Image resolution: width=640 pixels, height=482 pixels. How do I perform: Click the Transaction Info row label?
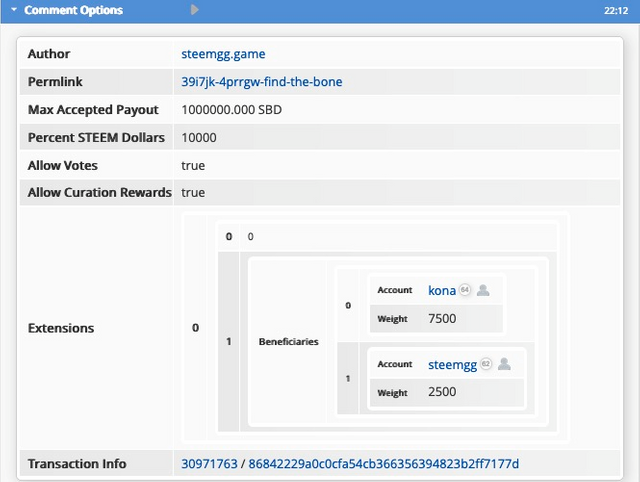tap(77, 464)
